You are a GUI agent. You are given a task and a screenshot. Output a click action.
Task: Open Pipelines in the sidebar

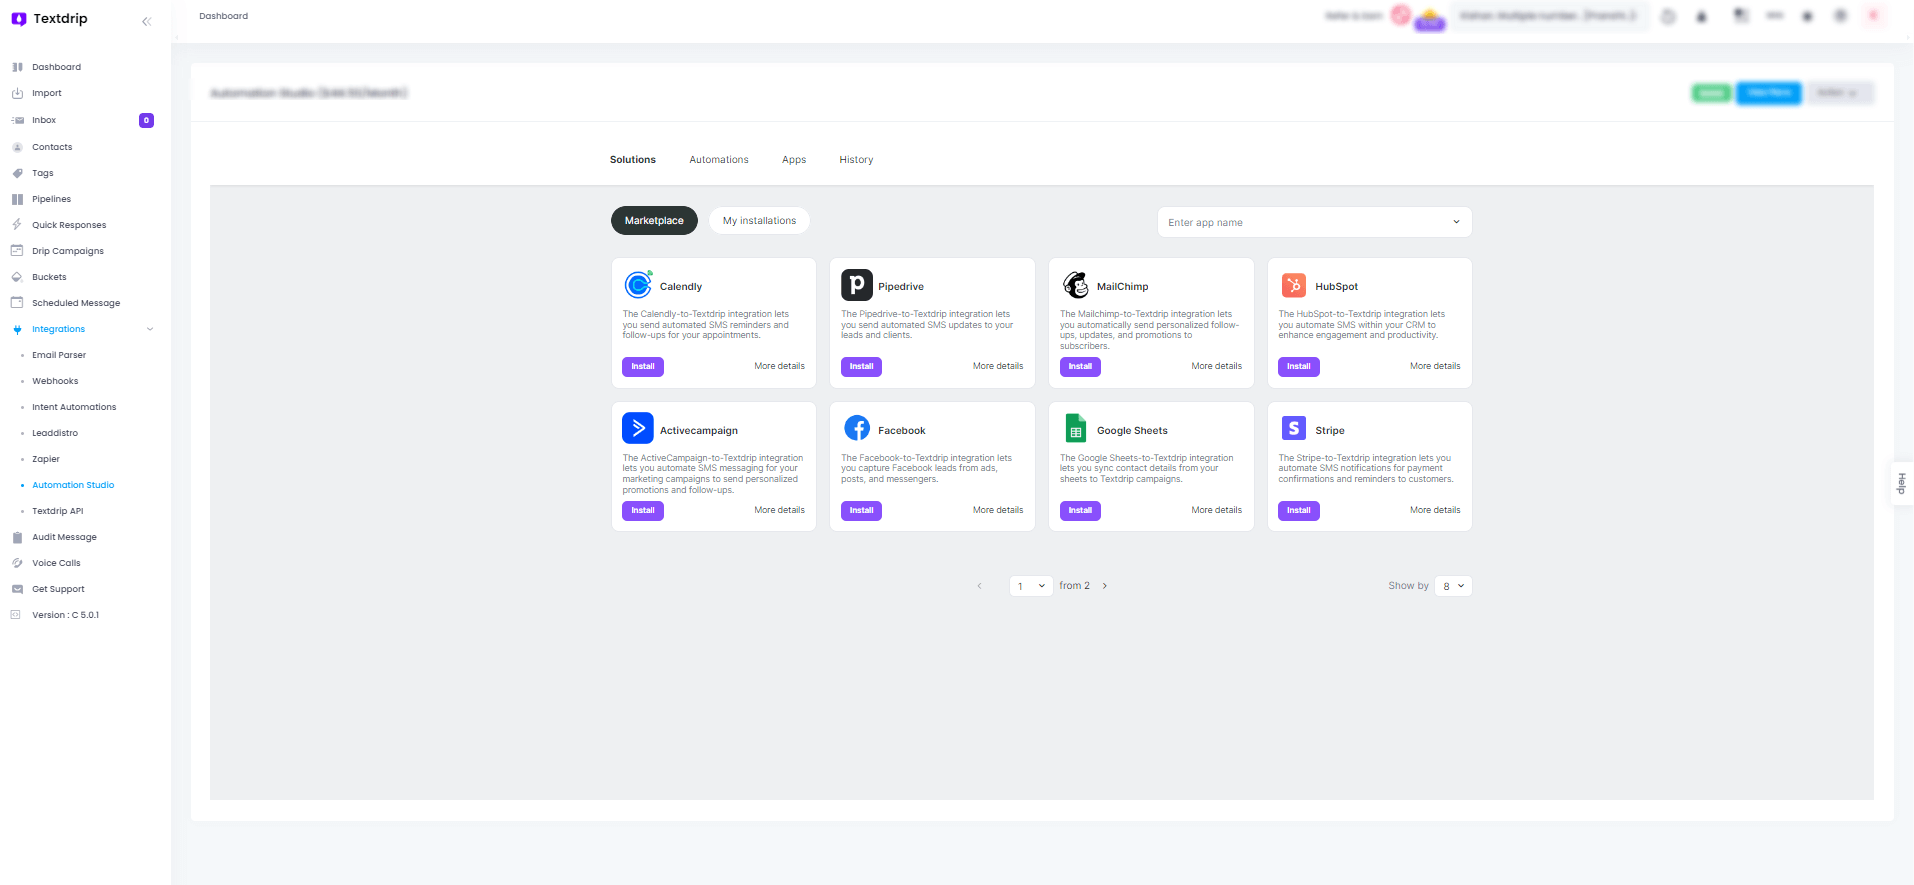tap(51, 199)
